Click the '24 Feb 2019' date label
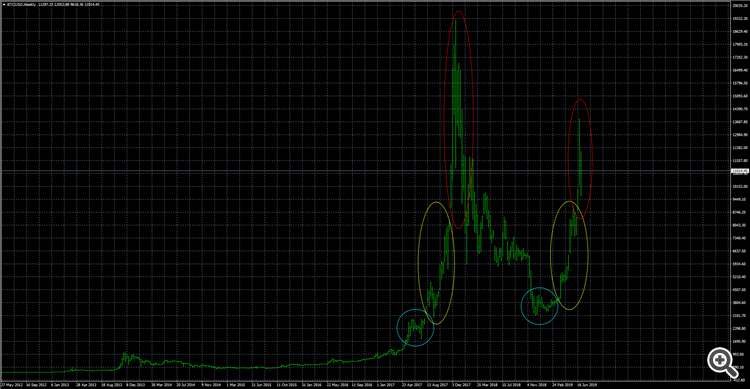This screenshot has width=750, height=389. tap(562, 384)
